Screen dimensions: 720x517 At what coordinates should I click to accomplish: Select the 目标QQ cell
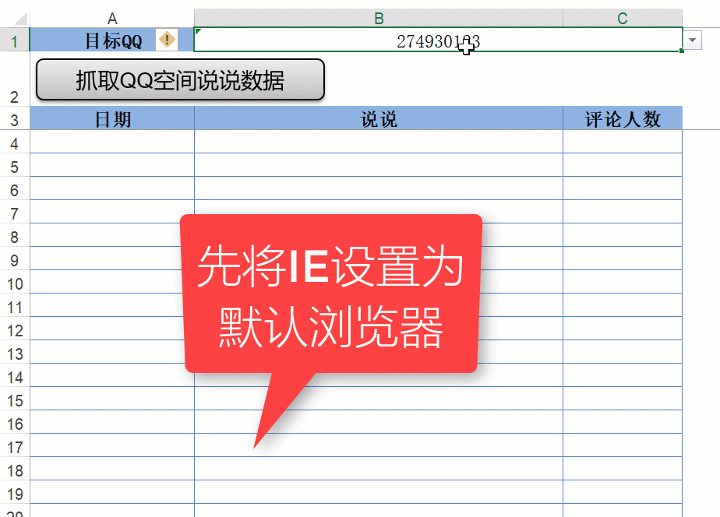[112, 39]
